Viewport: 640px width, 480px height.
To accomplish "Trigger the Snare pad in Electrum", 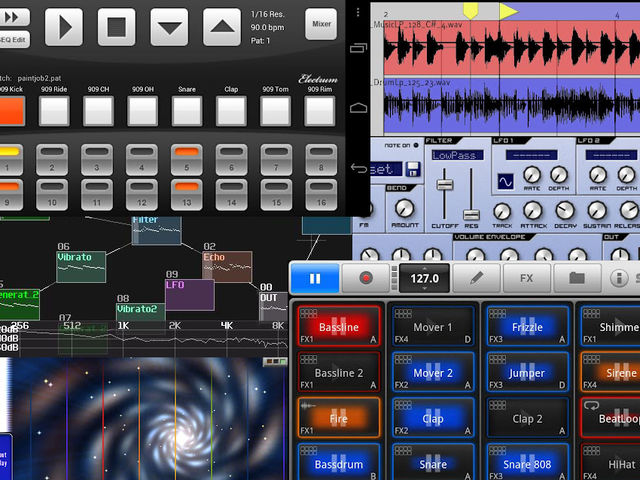I will (187, 111).
